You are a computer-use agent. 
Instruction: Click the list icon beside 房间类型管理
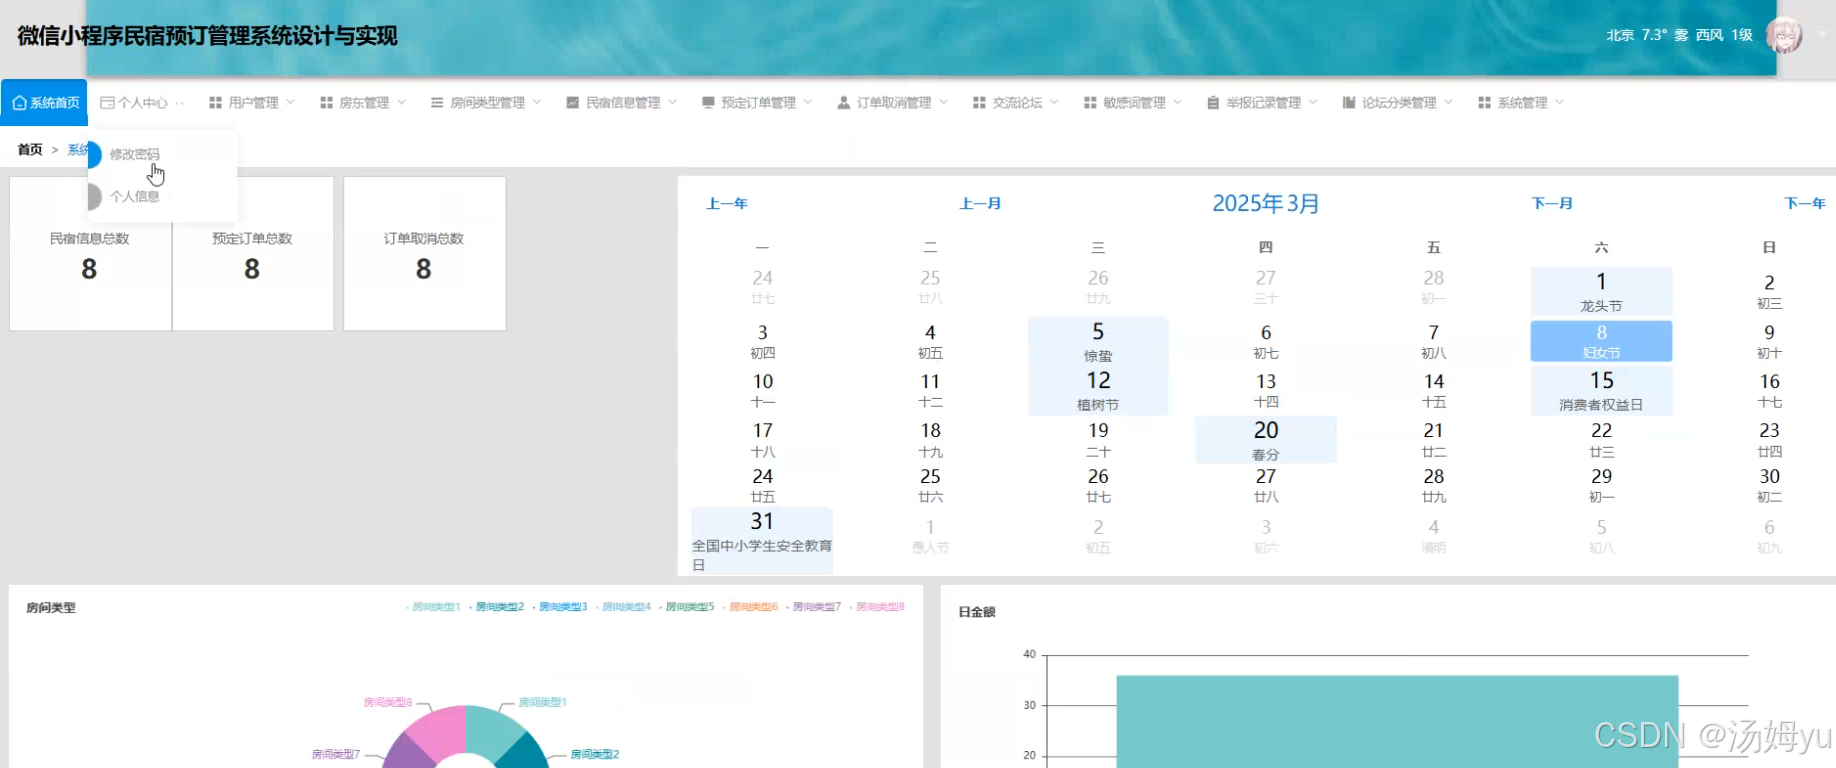(x=437, y=103)
